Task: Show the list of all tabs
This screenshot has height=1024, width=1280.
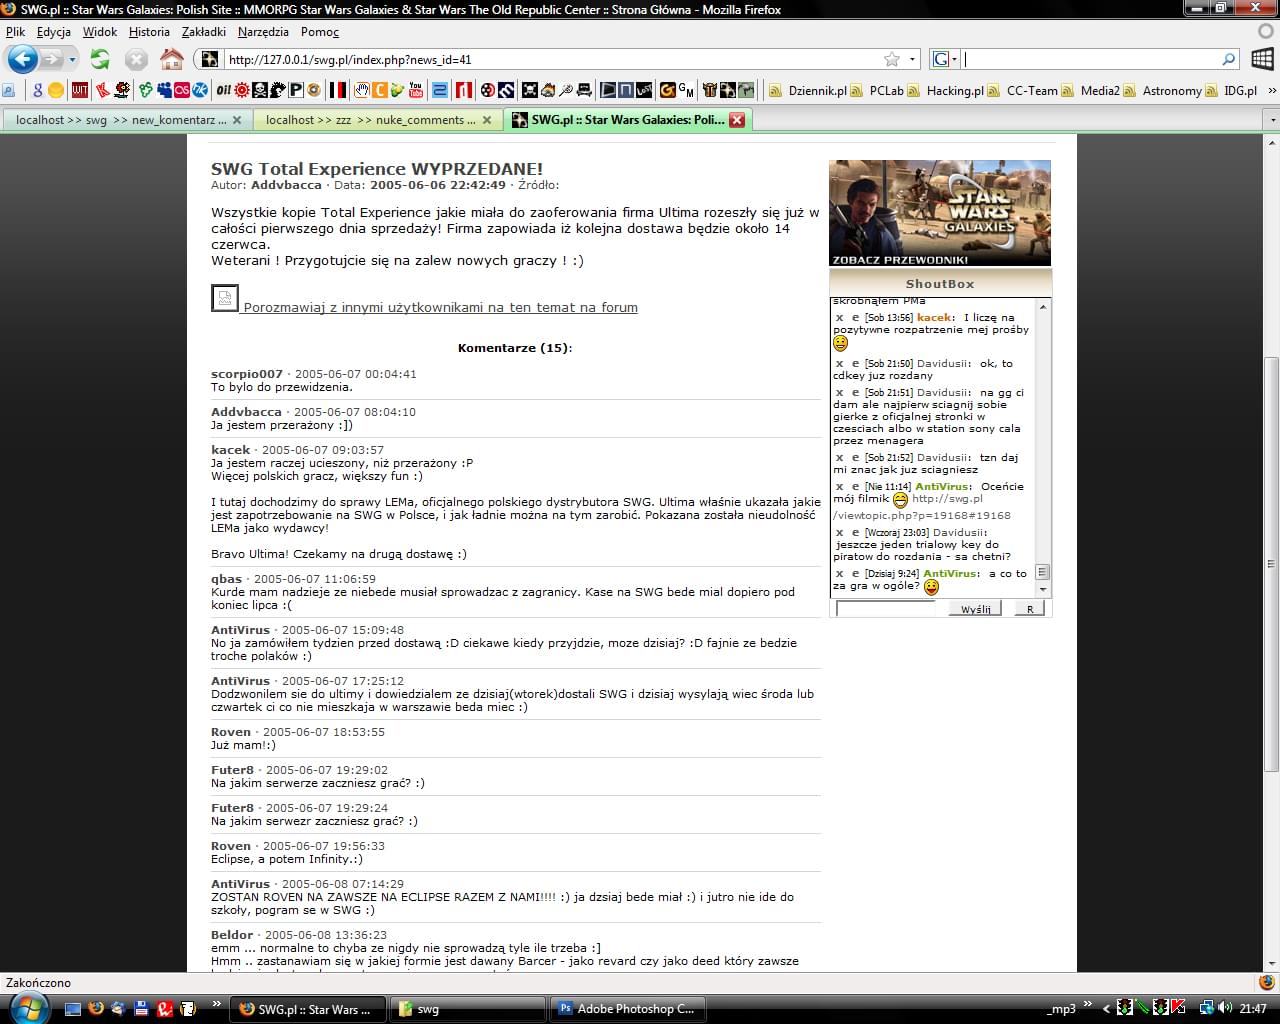Action: point(1272,120)
